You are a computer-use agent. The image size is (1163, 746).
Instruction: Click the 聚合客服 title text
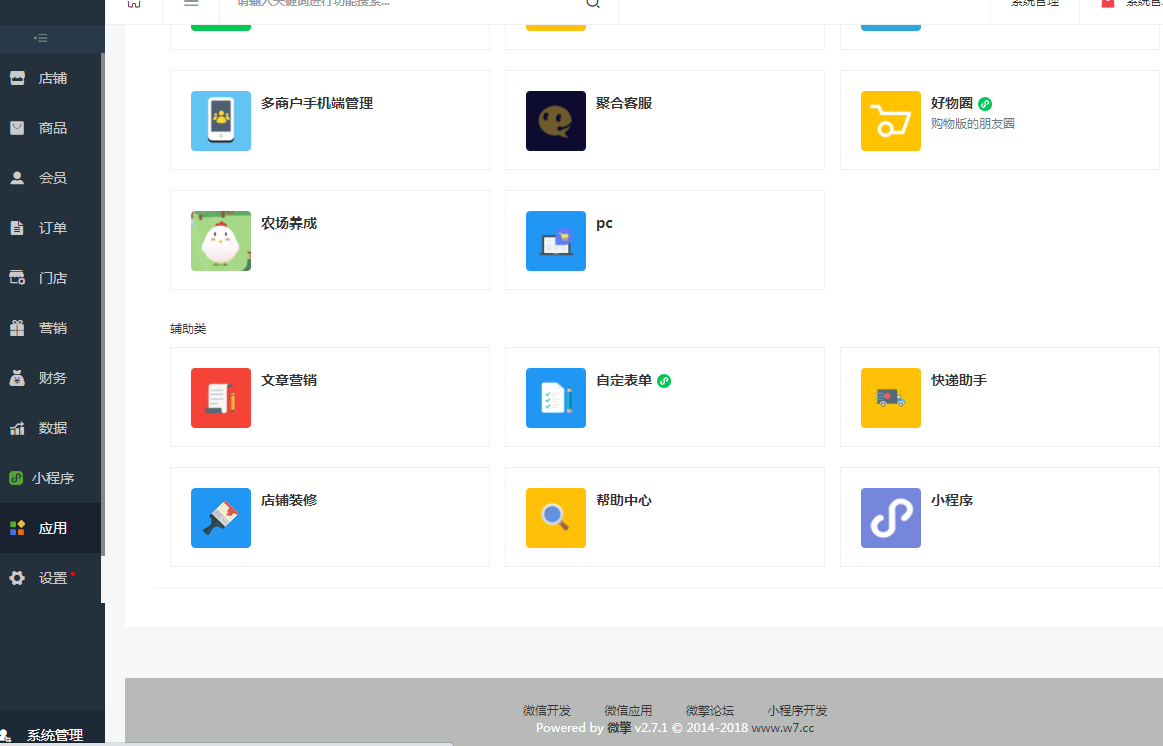click(x=624, y=103)
